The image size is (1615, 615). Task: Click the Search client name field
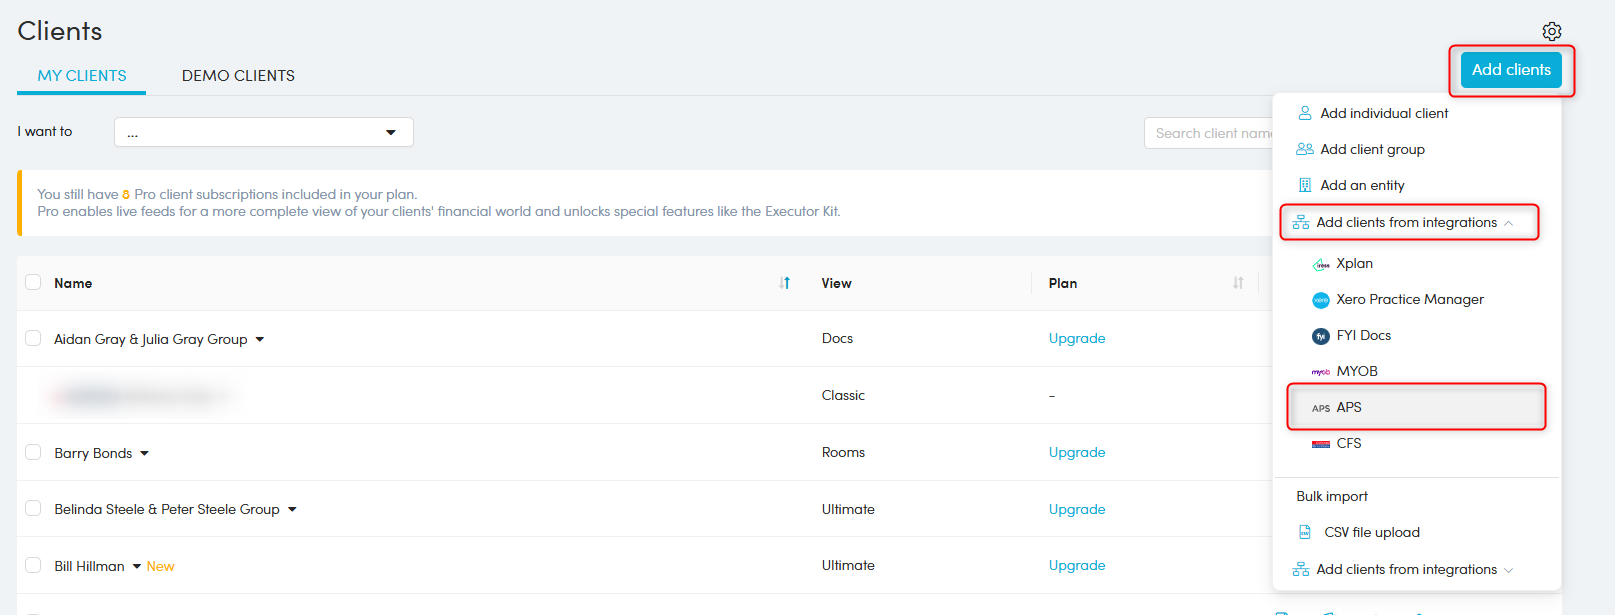point(1210,133)
